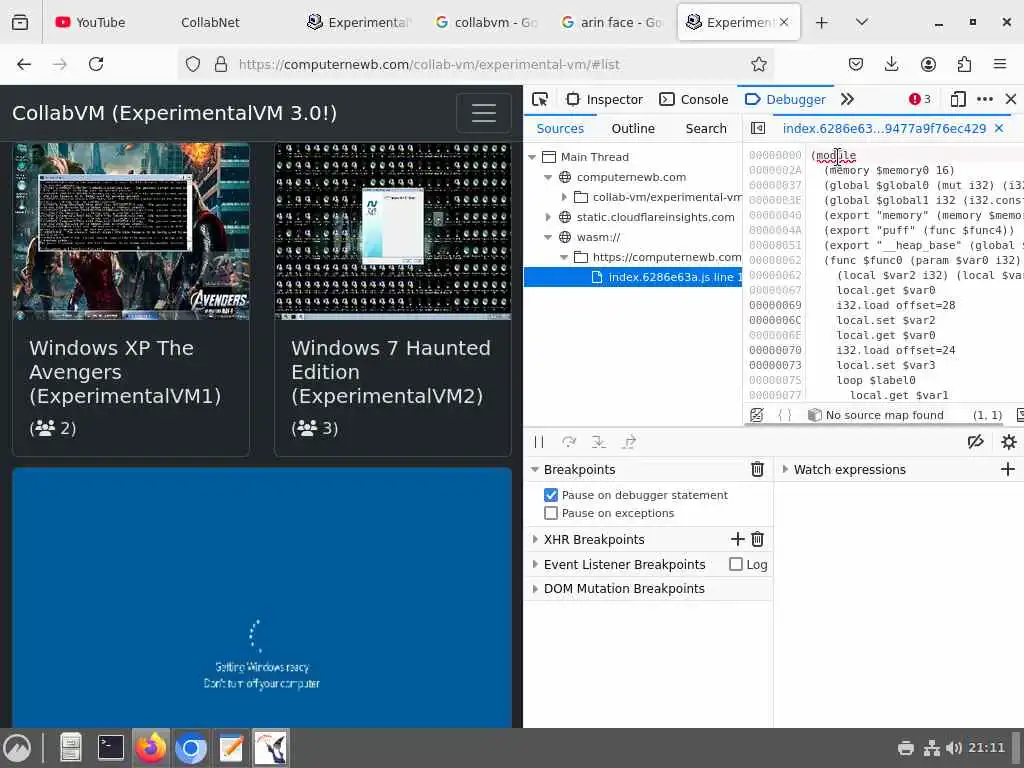Click the URL address bar
The width and height of the screenshot is (1024, 768).
476,64
